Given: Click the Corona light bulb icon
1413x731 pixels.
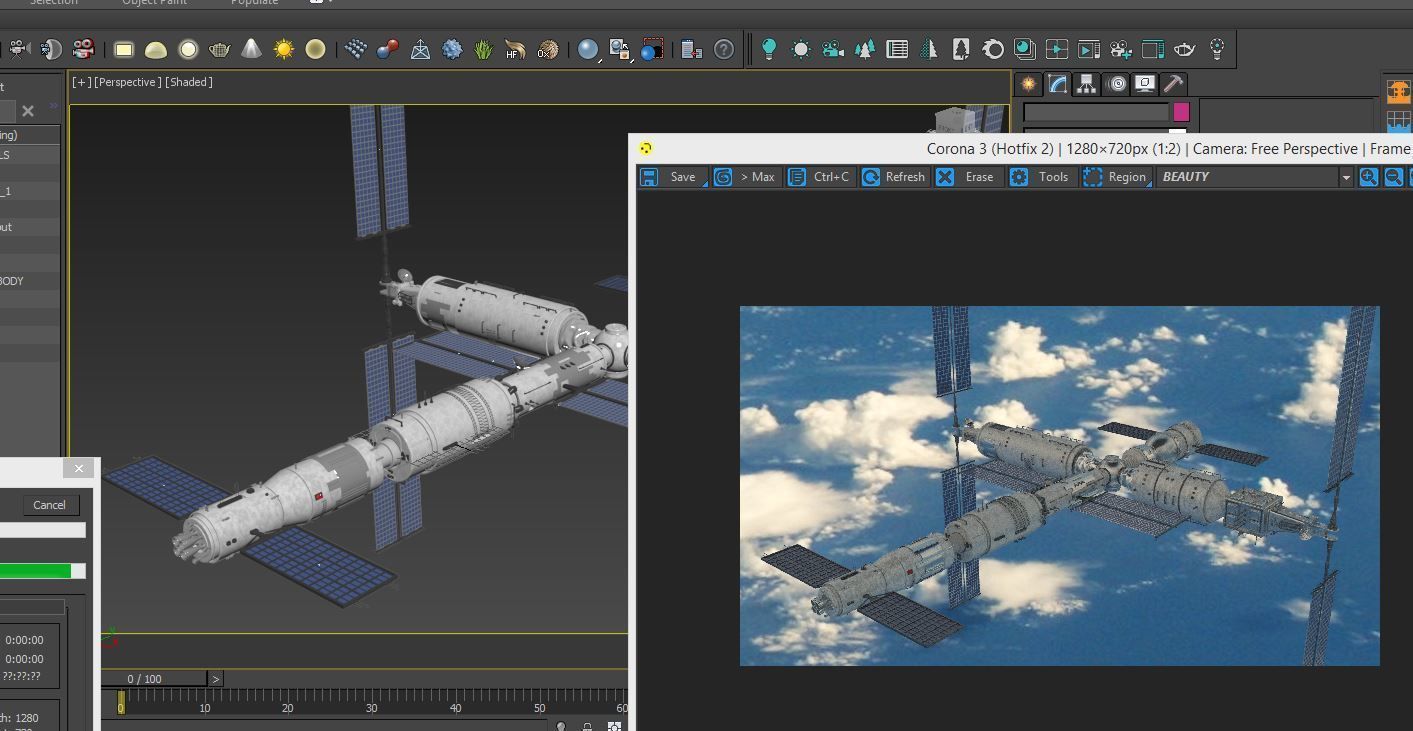Looking at the screenshot, I should tap(768, 49).
